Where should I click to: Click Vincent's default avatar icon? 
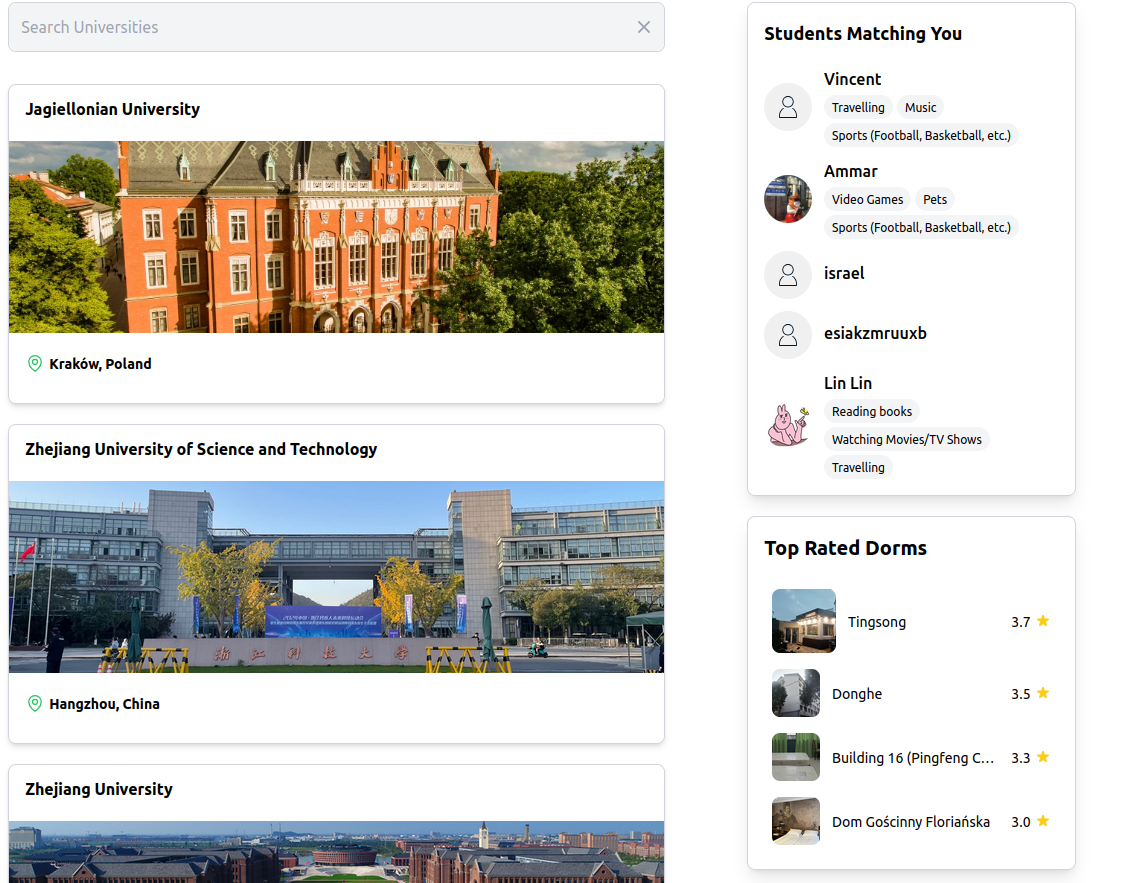click(x=788, y=108)
